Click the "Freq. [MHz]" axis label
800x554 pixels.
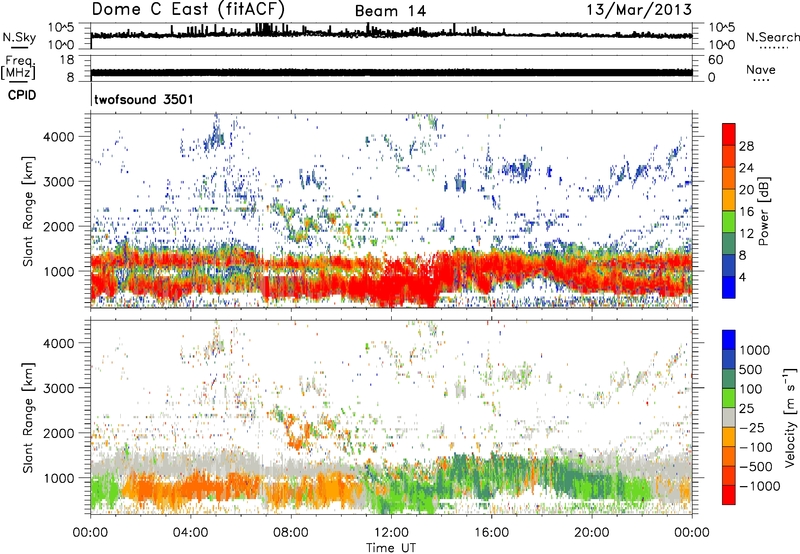19,68
